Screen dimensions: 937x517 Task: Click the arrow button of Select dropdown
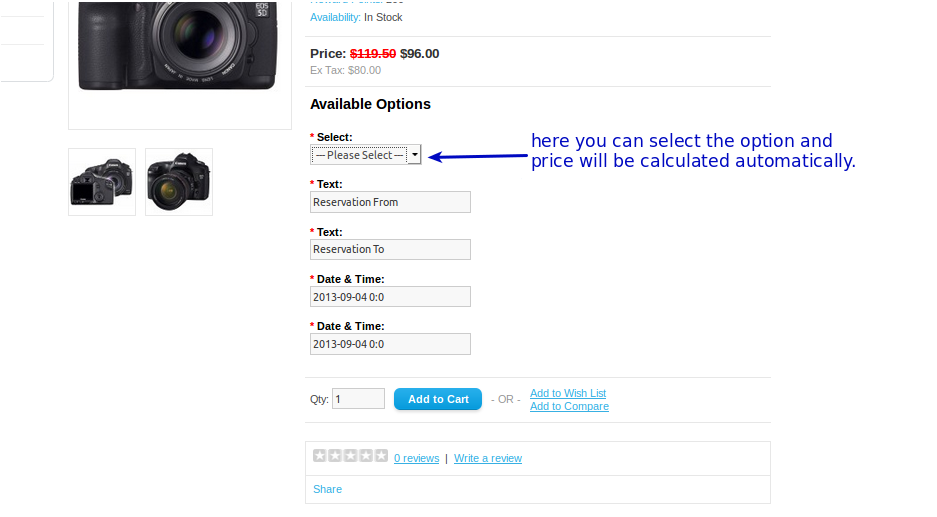[415, 155]
